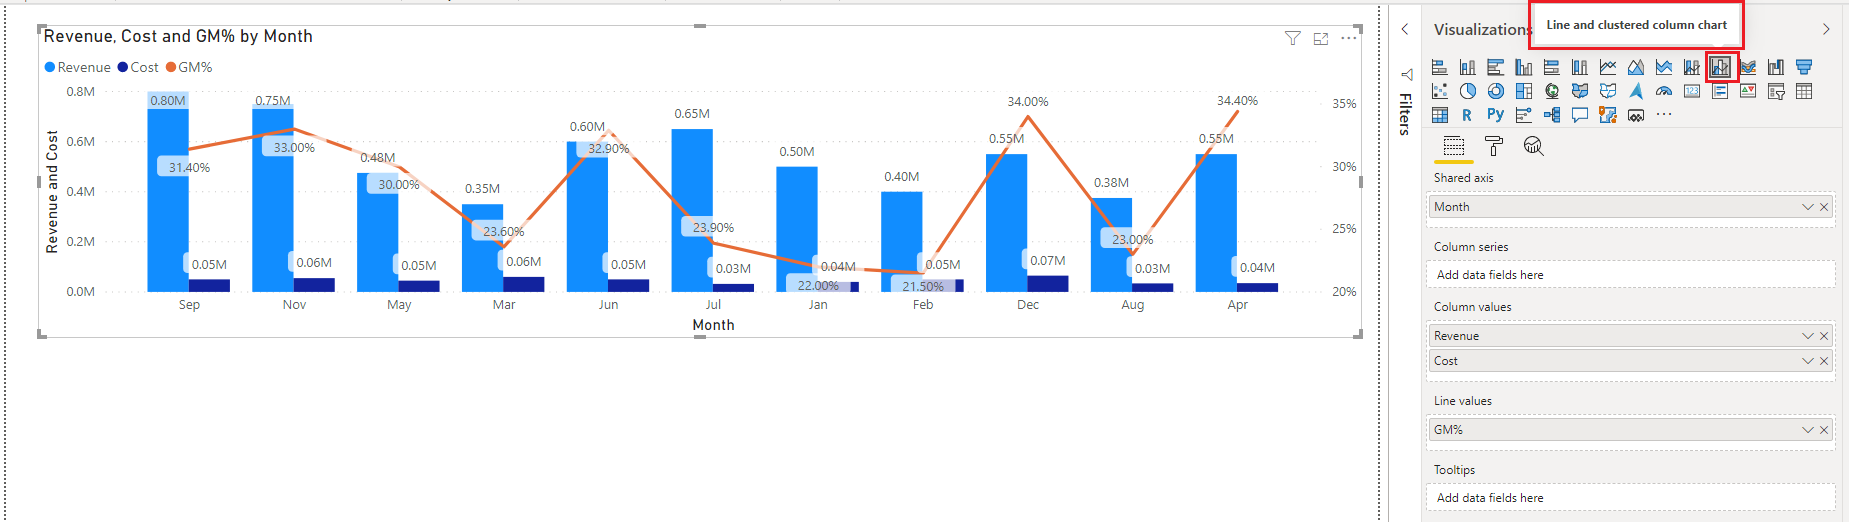This screenshot has height=522, width=1849.
Task: Open Revenue field dropdown in Column values
Action: point(1807,336)
